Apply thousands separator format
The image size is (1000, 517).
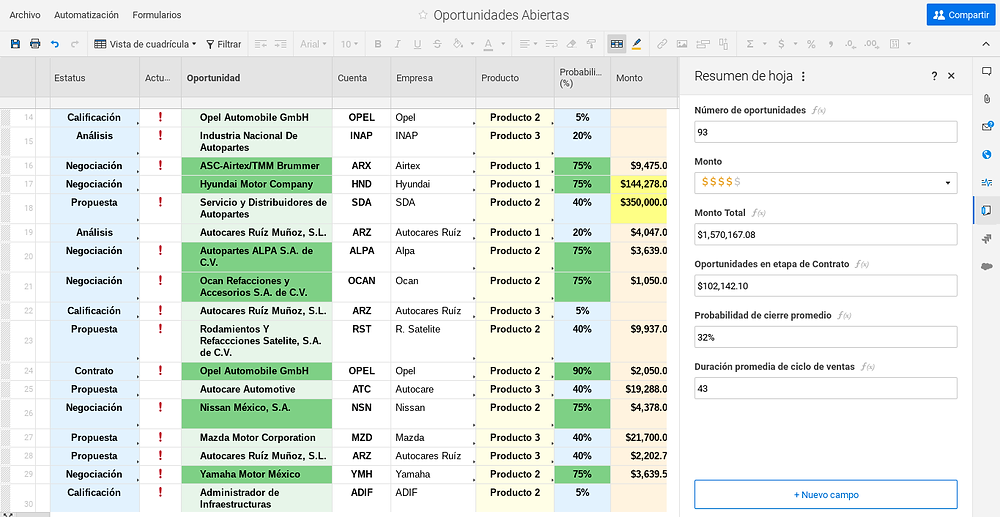[x=830, y=44]
